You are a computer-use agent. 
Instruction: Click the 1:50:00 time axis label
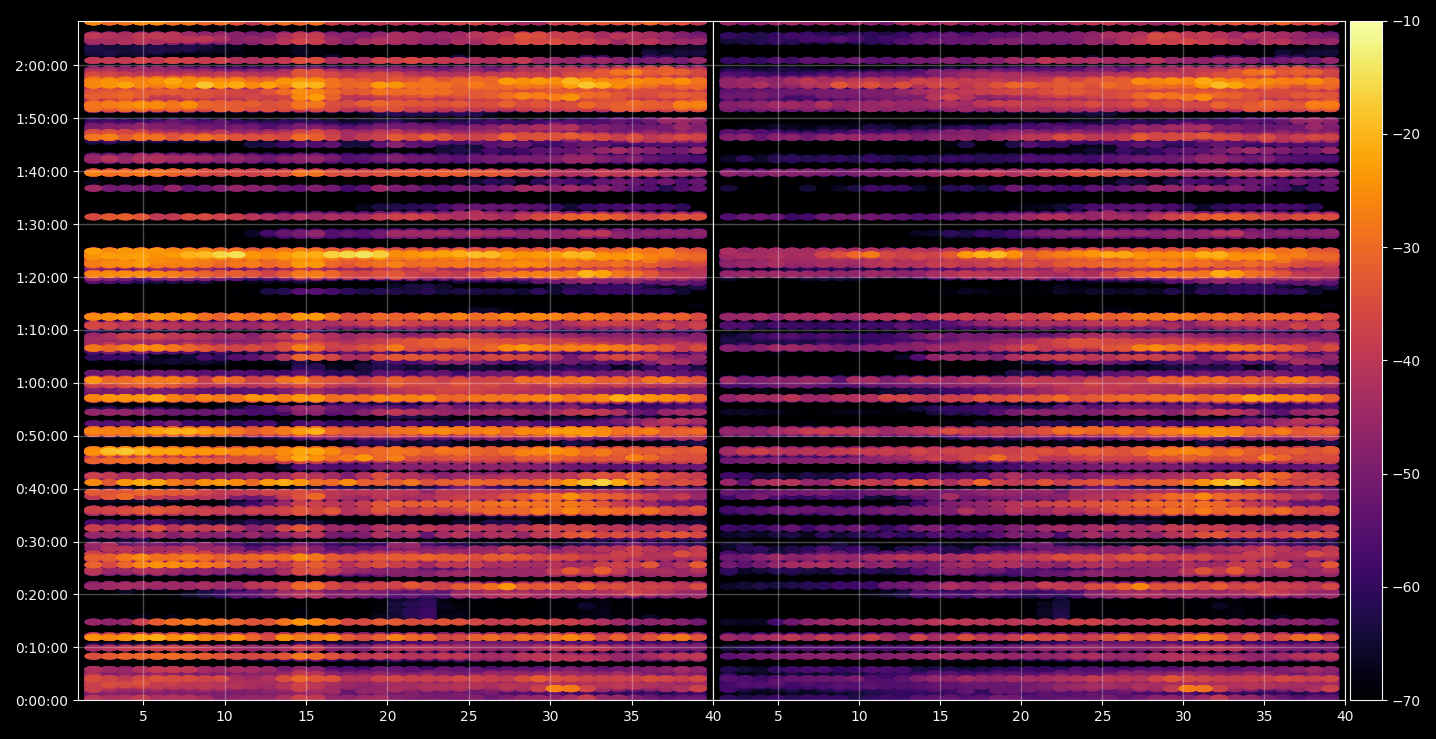coord(41,119)
